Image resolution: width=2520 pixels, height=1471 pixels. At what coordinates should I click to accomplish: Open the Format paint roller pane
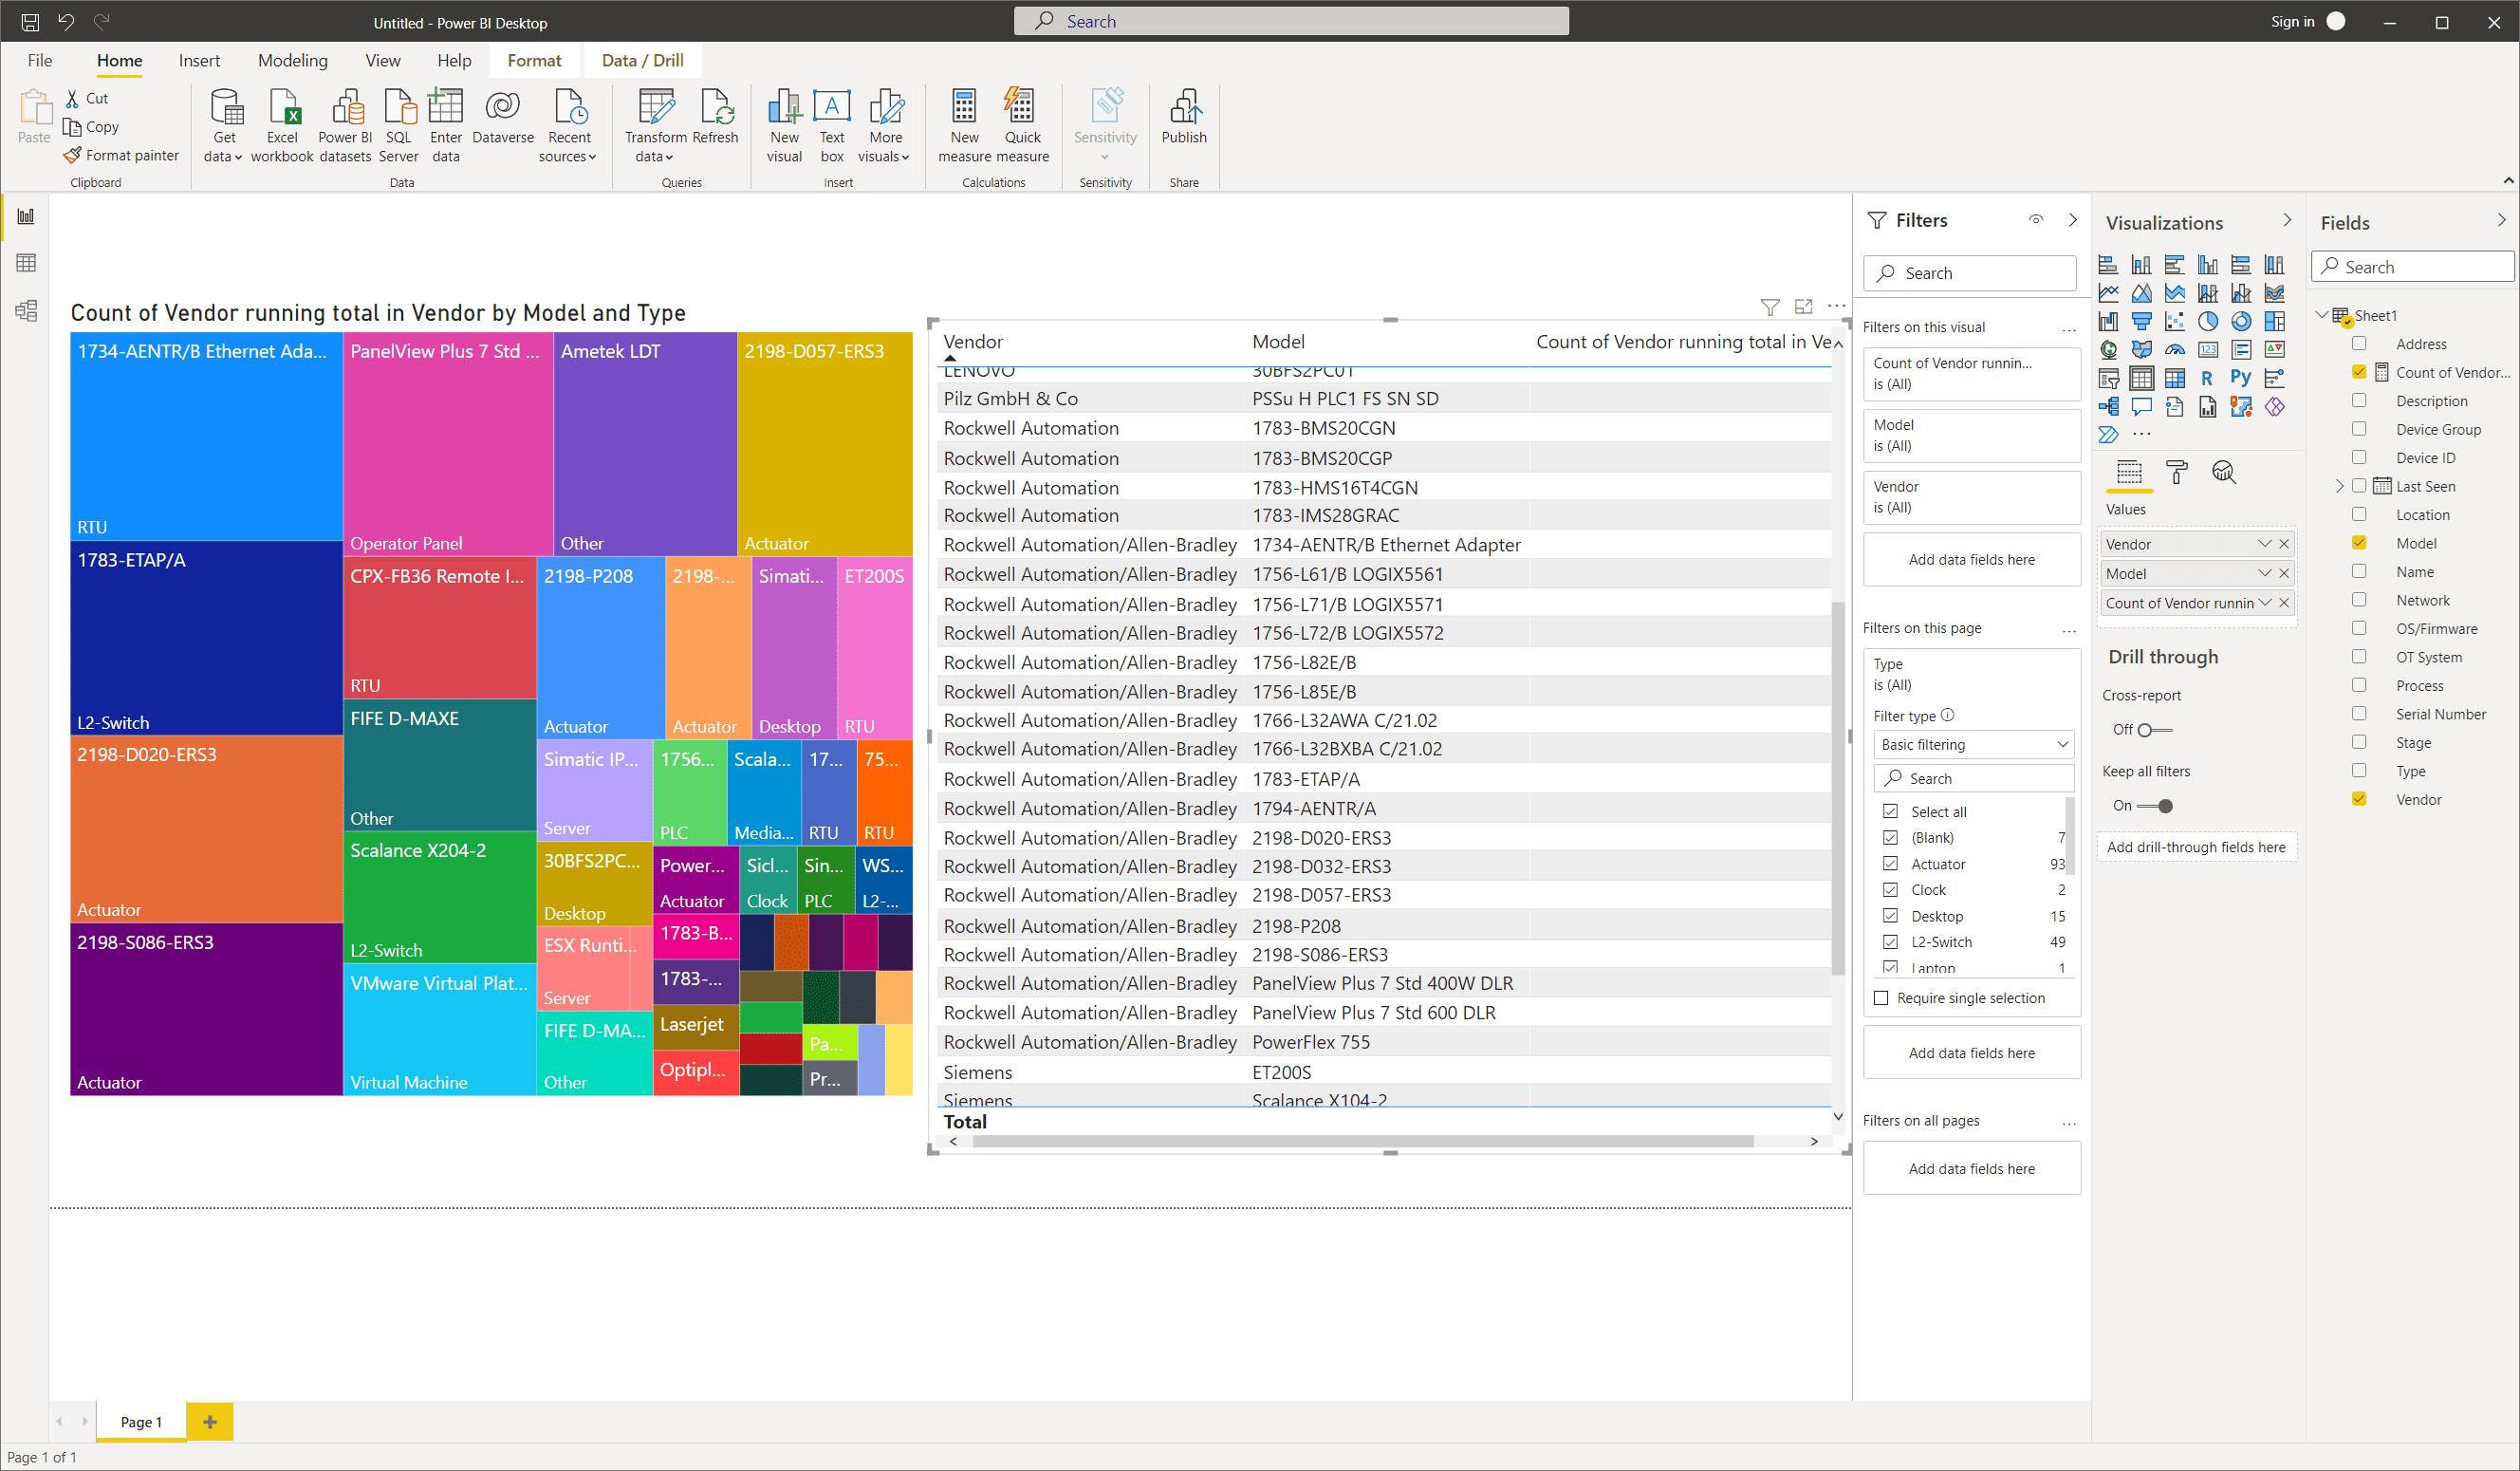click(2176, 472)
